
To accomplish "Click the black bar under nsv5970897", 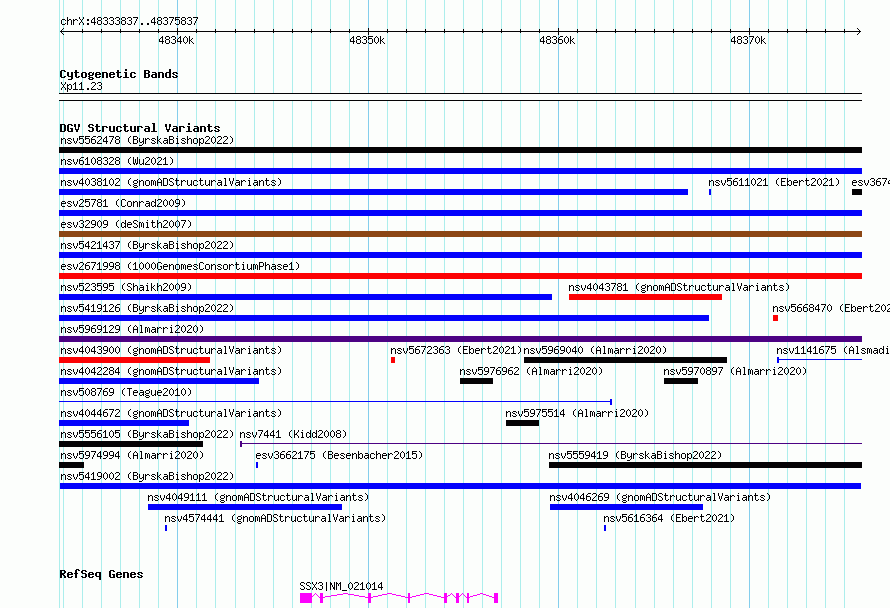I will (x=681, y=381).
